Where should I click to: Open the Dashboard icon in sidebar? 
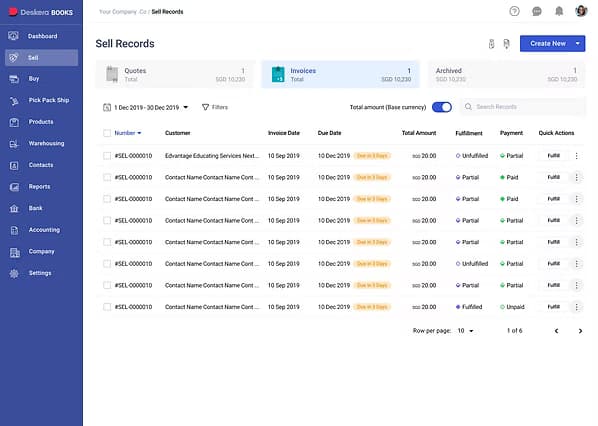[x=14, y=36]
